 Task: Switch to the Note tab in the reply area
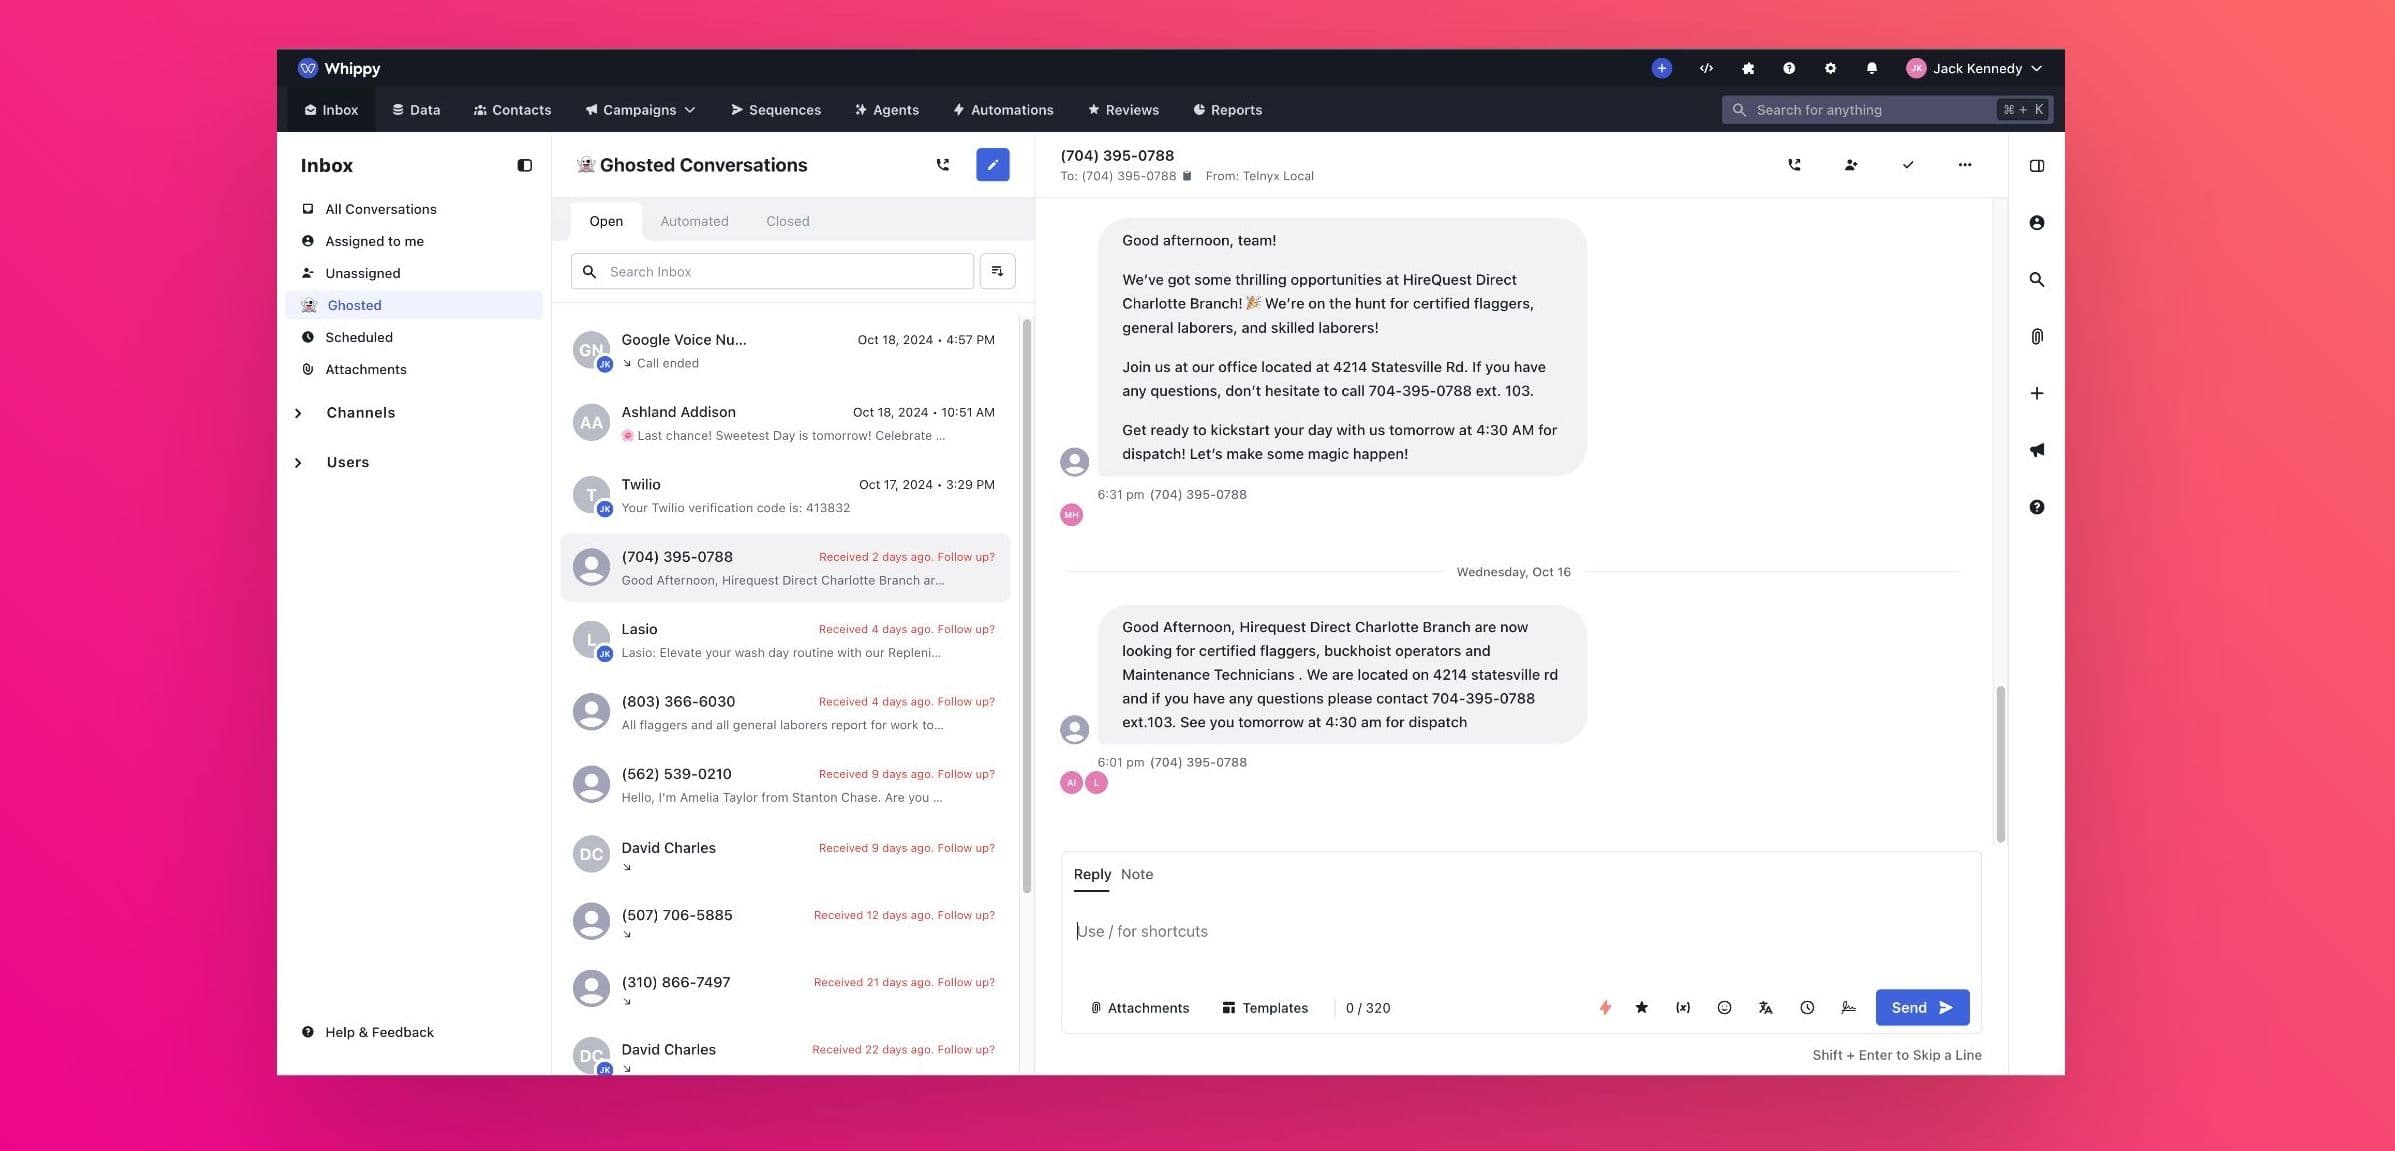point(1136,874)
